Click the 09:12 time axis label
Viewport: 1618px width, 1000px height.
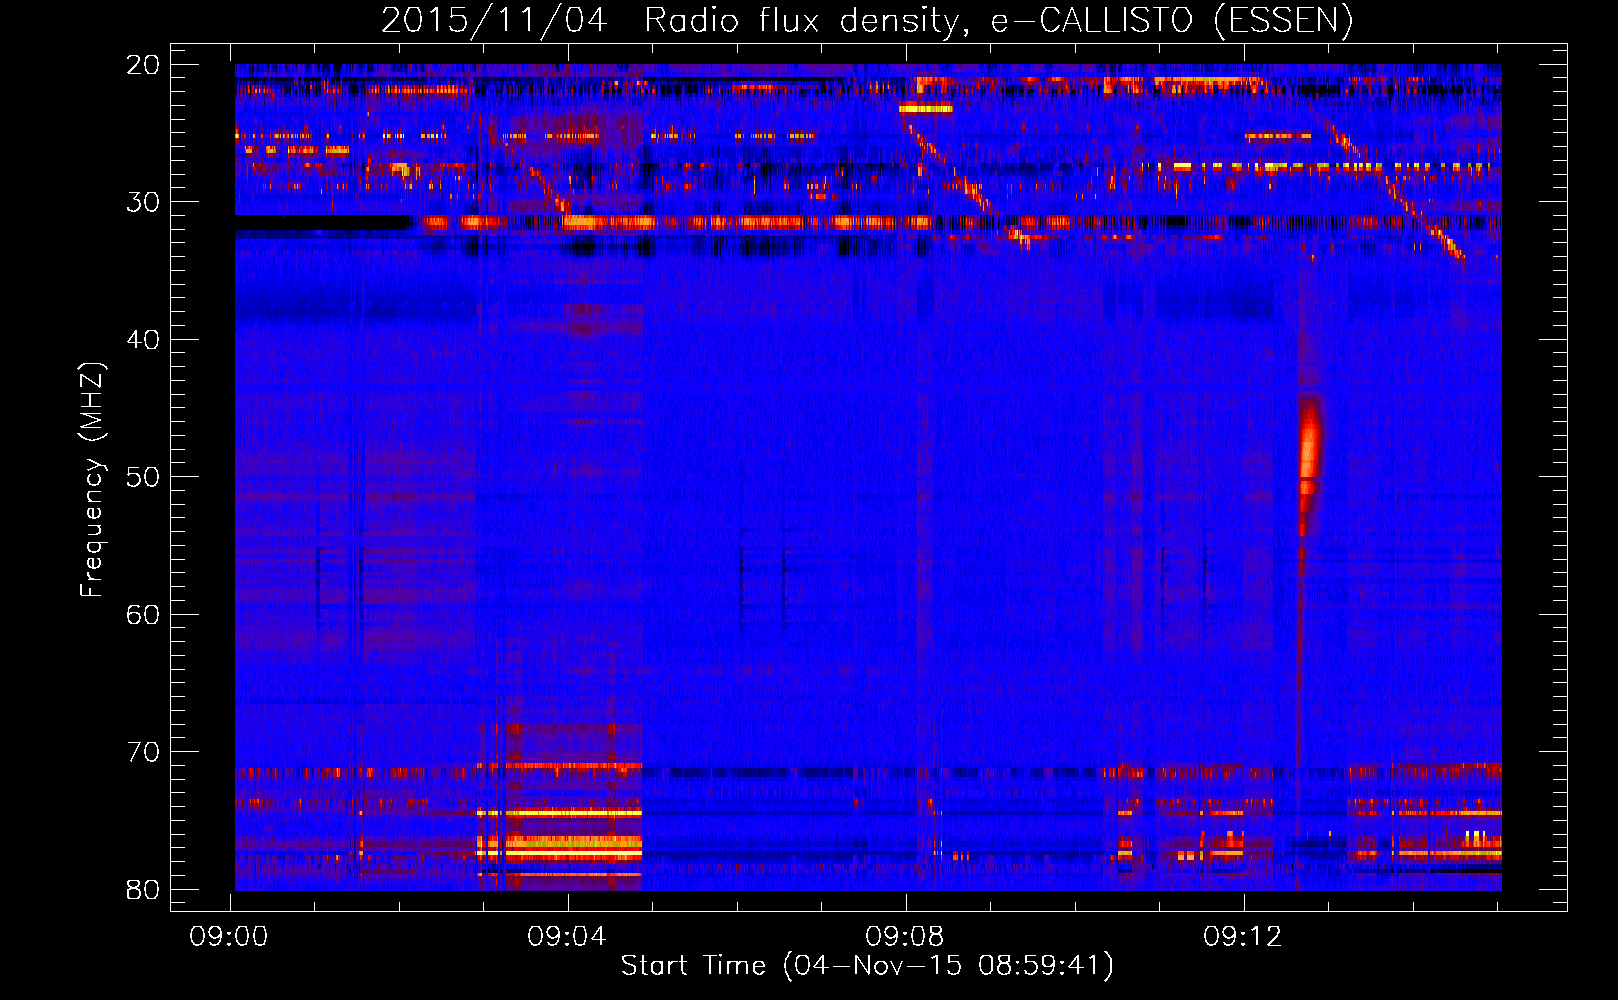(x=1243, y=937)
